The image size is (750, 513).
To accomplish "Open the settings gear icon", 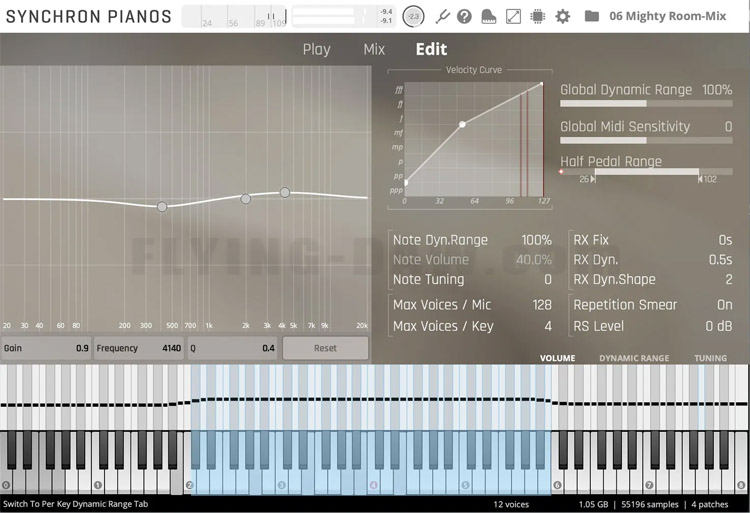I will pos(562,17).
